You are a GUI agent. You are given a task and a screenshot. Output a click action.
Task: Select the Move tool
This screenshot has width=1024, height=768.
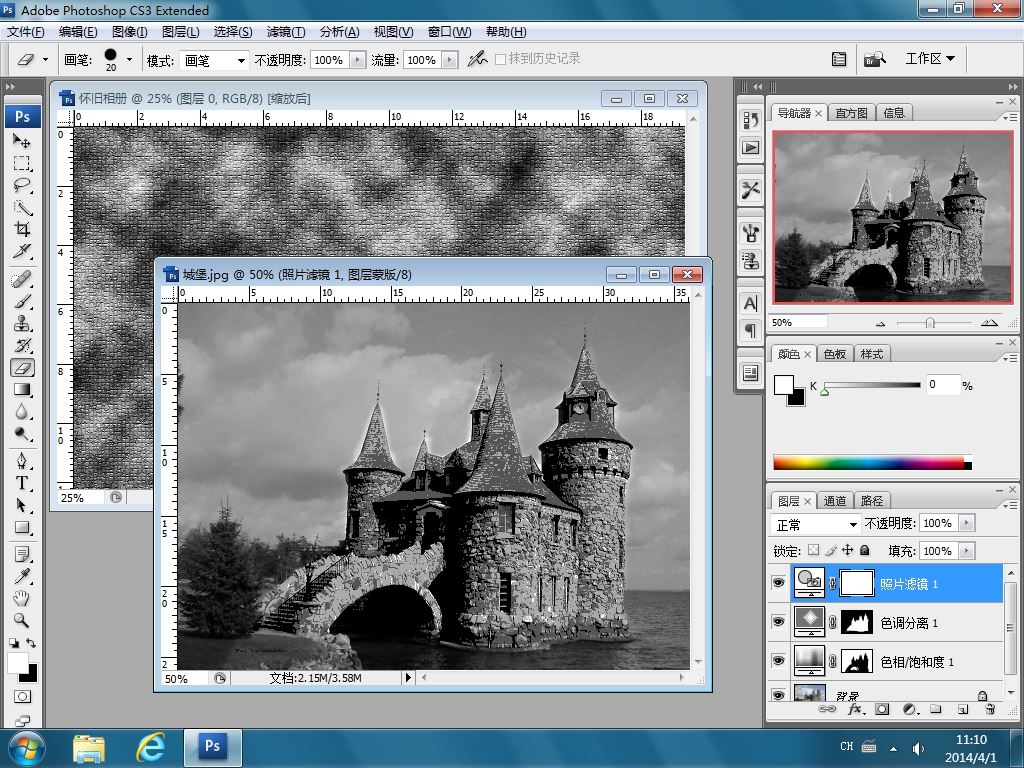22,140
